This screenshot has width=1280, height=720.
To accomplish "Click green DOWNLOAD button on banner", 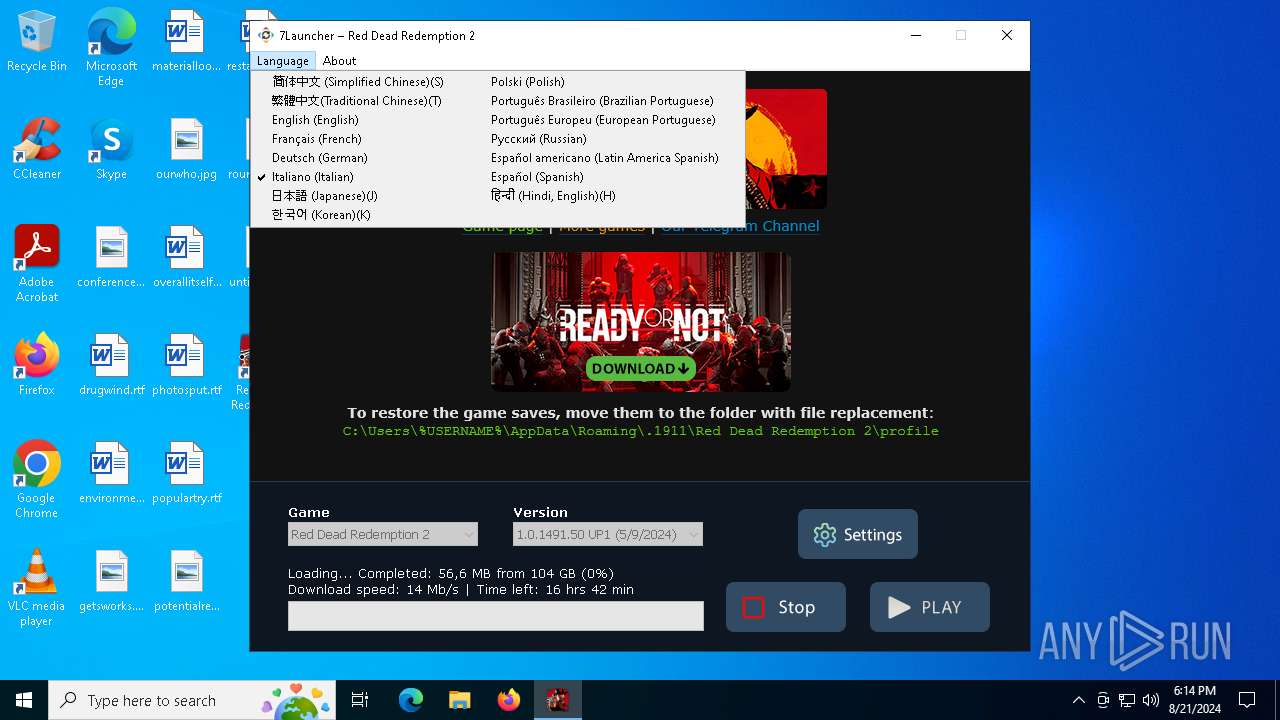I will (x=641, y=369).
